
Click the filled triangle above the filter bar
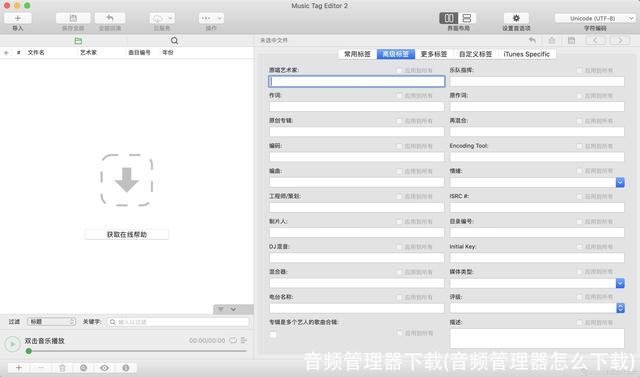221,309
